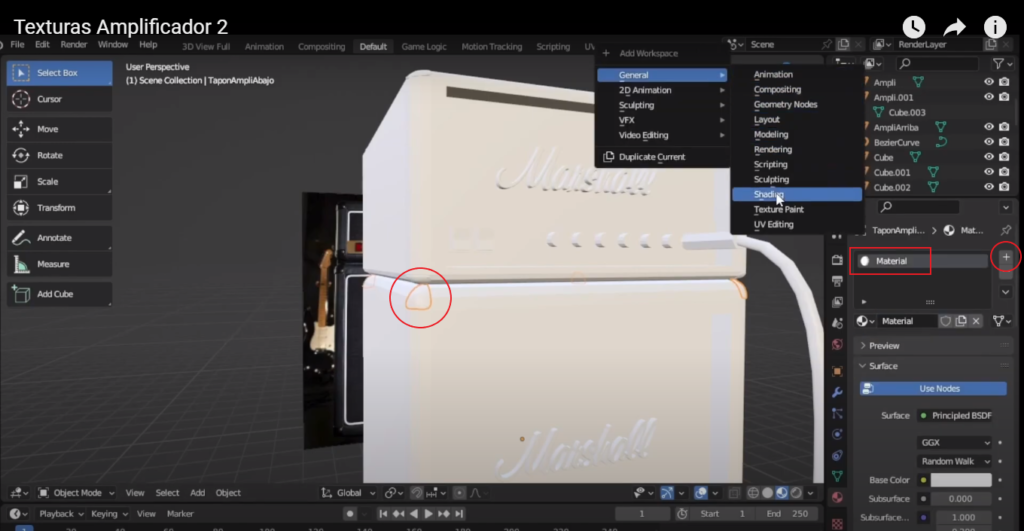Activate the Annotate tool
The width and height of the screenshot is (1024, 531).
[59, 238]
